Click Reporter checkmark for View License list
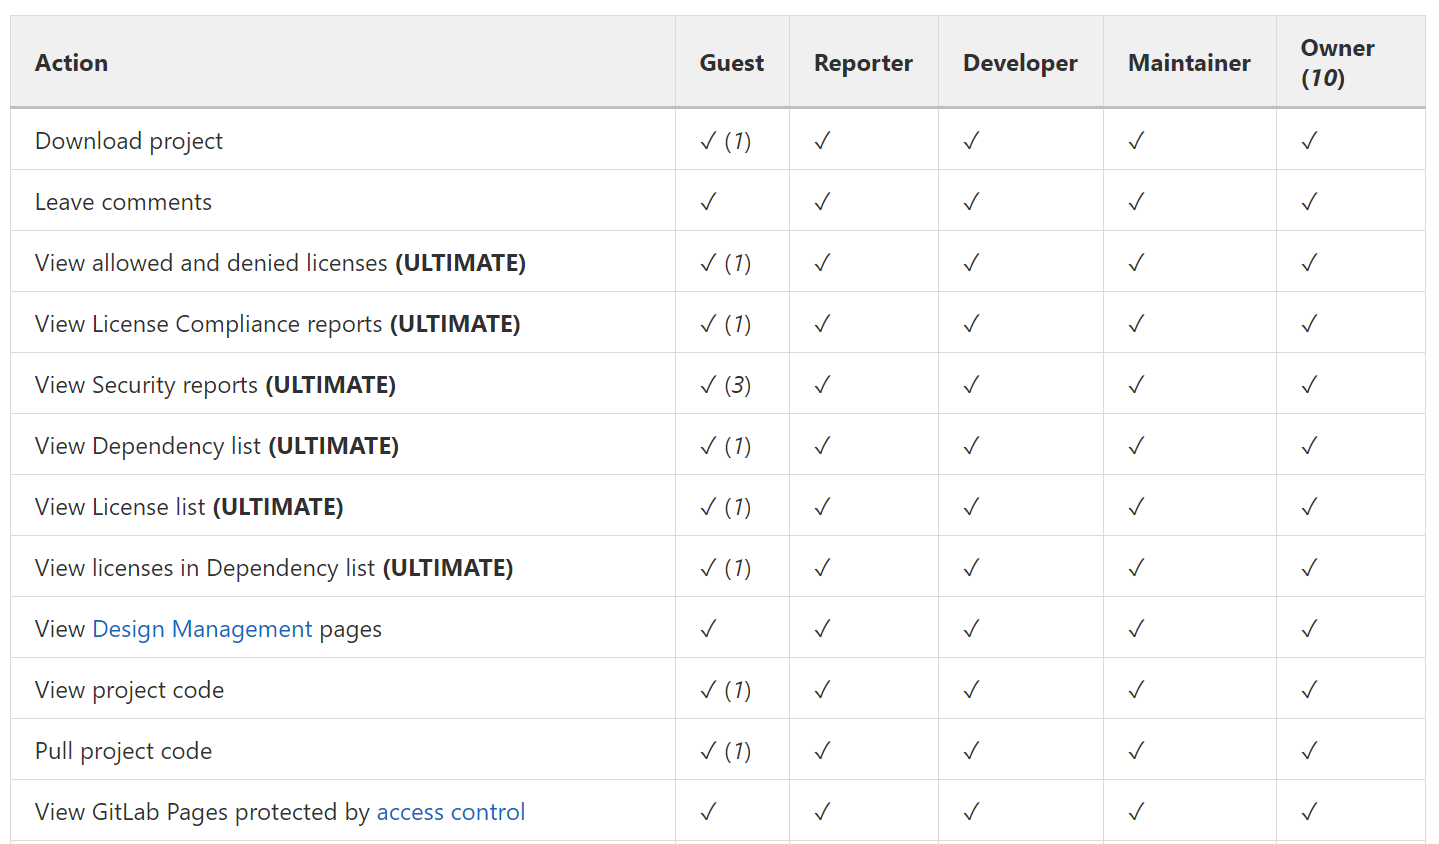Viewport: 1439px width, 844px height. [x=822, y=507]
